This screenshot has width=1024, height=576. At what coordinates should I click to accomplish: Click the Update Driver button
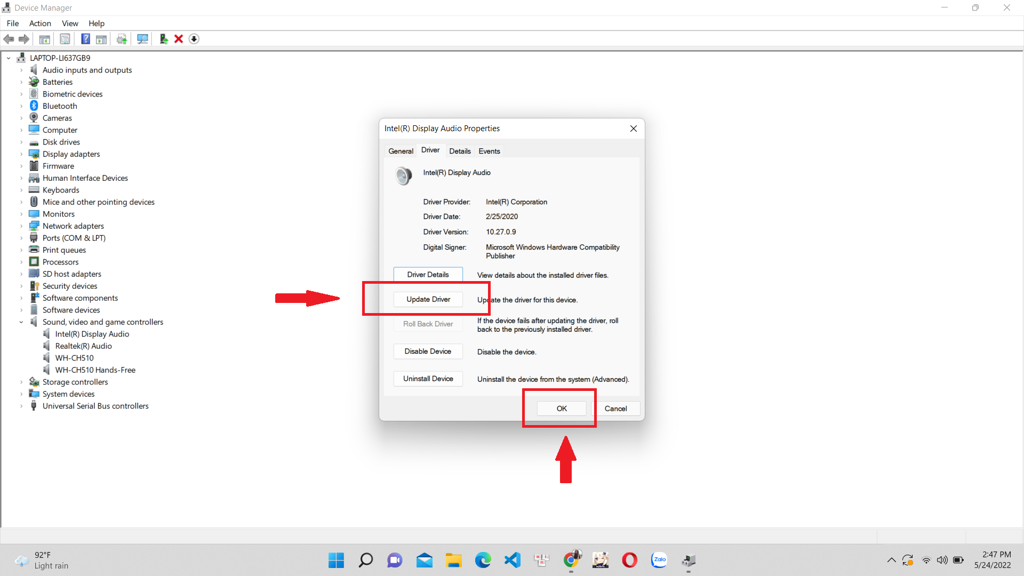[x=428, y=299]
